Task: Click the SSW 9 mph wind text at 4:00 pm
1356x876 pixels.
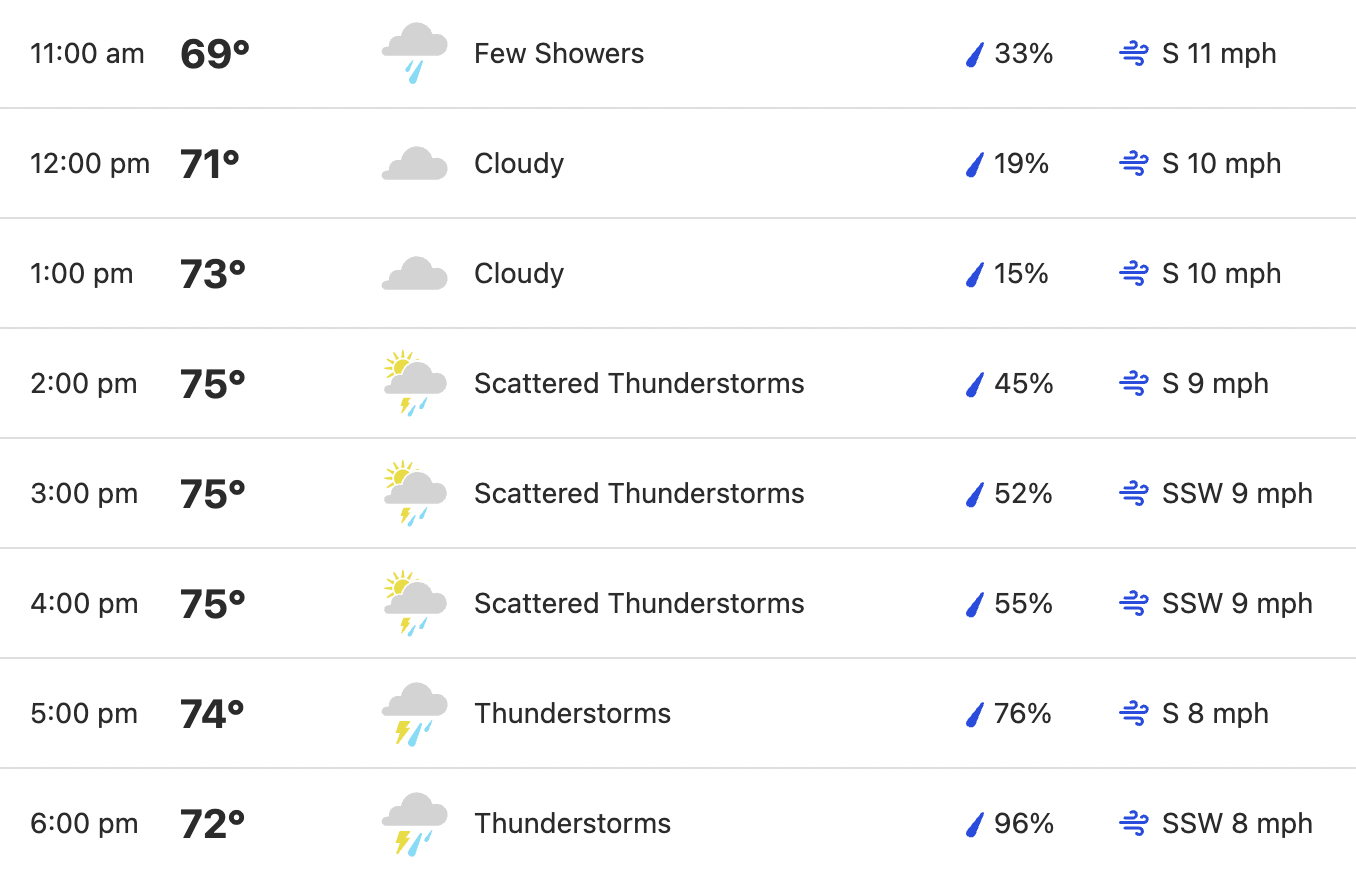Action: (x=1237, y=604)
